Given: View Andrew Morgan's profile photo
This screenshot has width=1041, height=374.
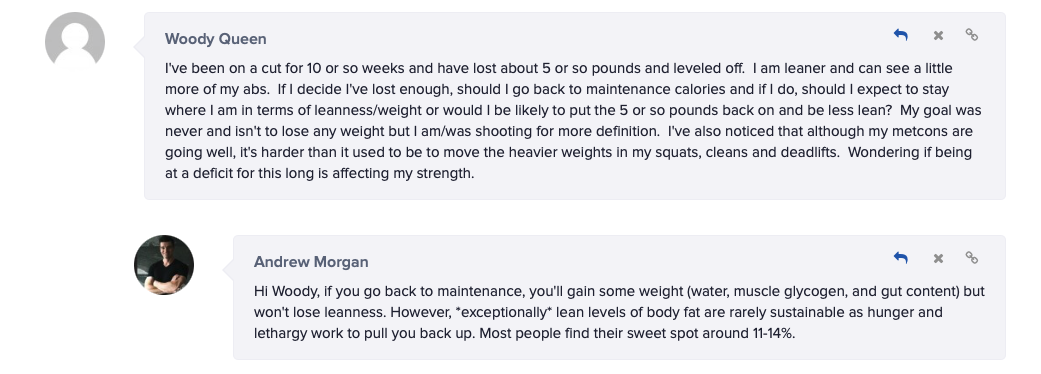Looking at the screenshot, I should pyautogui.click(x=164, y=264).
